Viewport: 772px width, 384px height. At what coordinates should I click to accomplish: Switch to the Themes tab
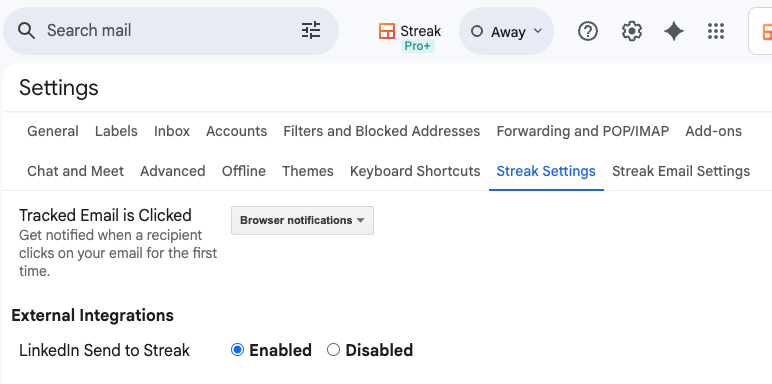pos(308,171)
